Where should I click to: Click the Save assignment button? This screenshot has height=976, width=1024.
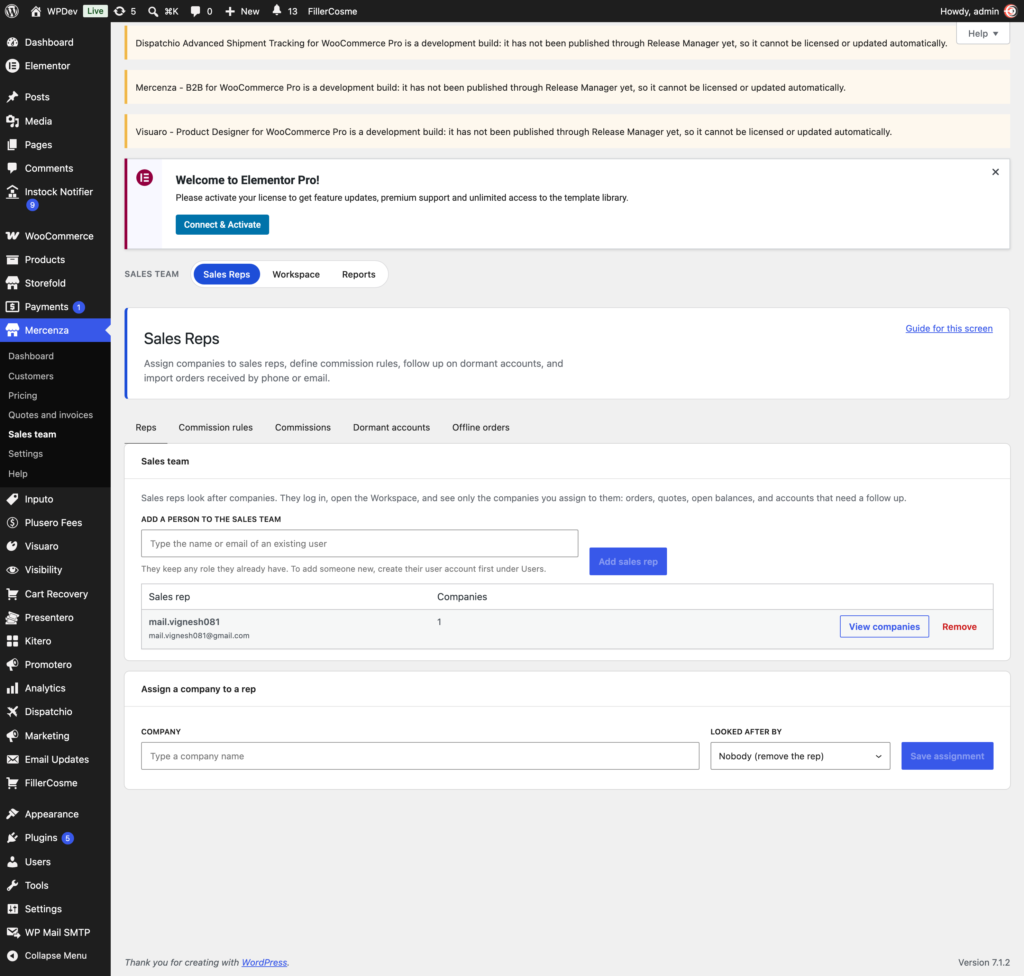pos(947,756)
